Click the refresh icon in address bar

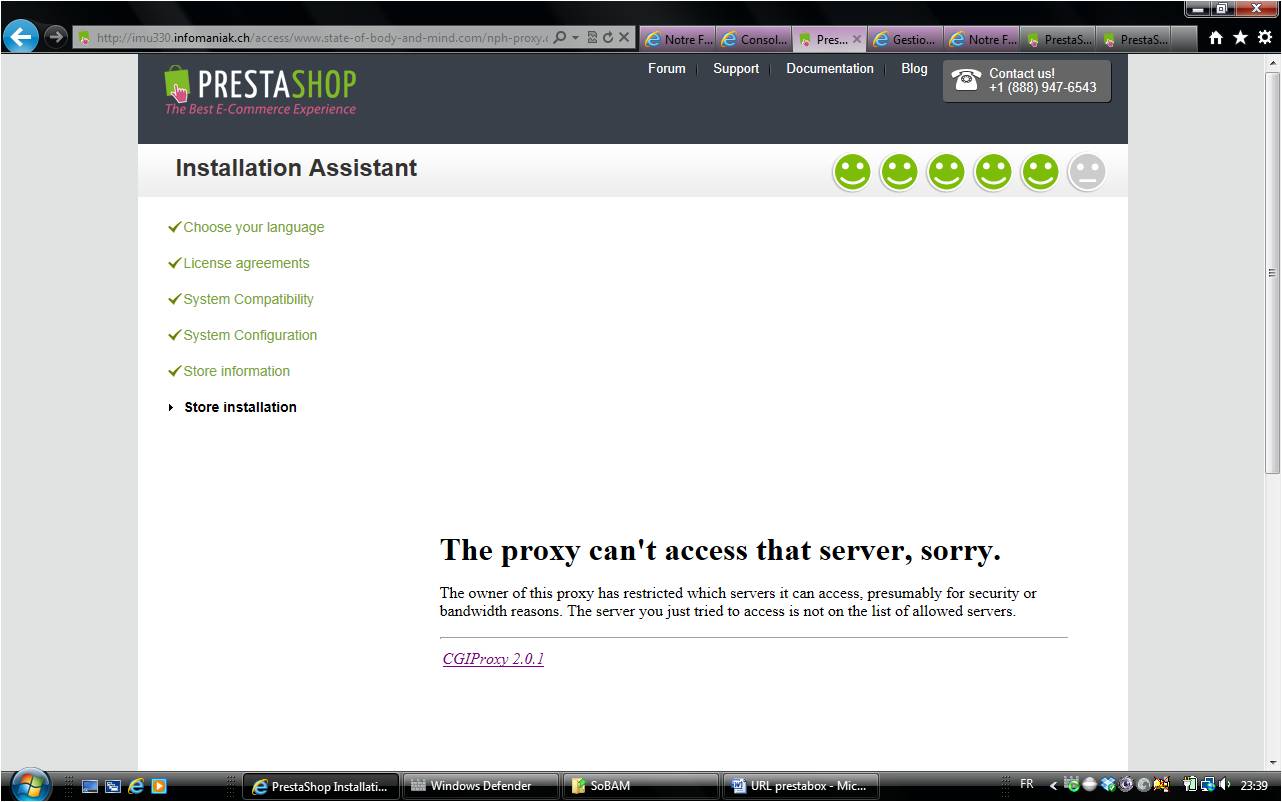point(607,38)
